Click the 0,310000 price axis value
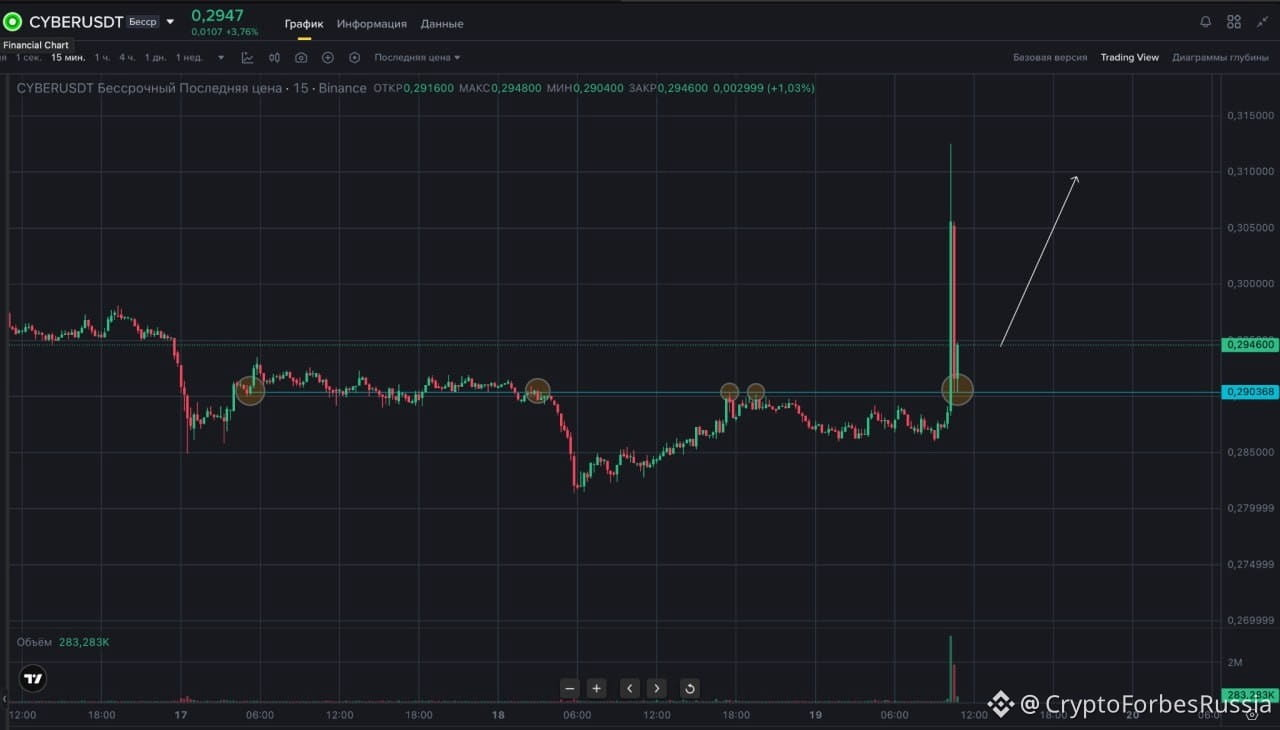This screenshot has width=1280, height=730. pos(1250,172)
